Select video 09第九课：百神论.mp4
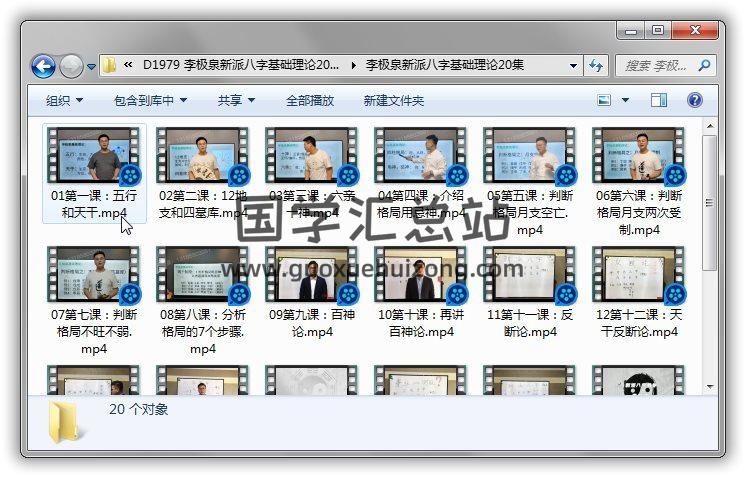Viewport: 746px width, 478px height. click(313, 291)
